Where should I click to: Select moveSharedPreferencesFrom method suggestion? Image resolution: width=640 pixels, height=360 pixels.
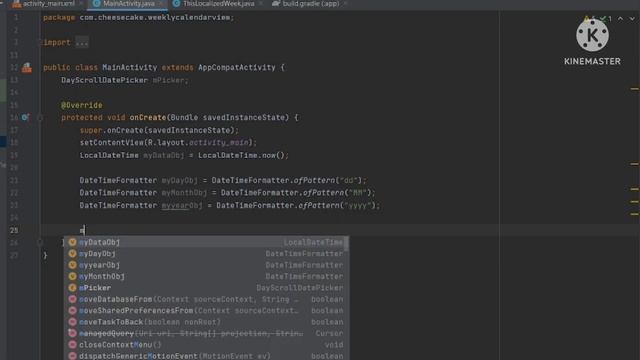206,311
